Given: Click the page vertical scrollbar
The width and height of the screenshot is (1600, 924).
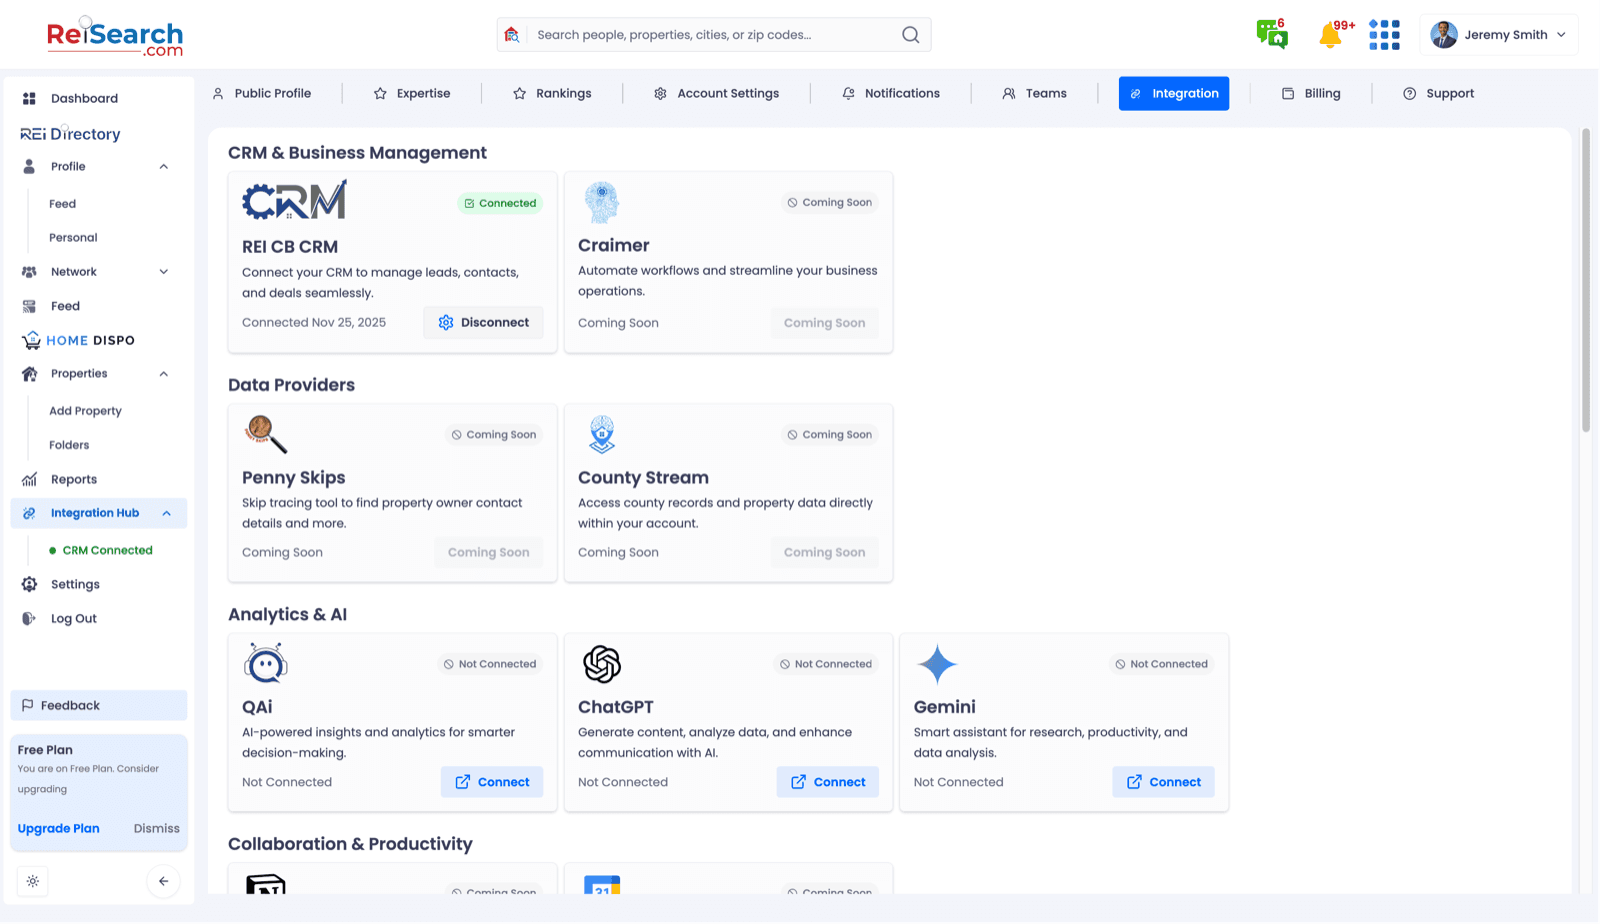Looking at the screenshot, I should pos(1586,280).
